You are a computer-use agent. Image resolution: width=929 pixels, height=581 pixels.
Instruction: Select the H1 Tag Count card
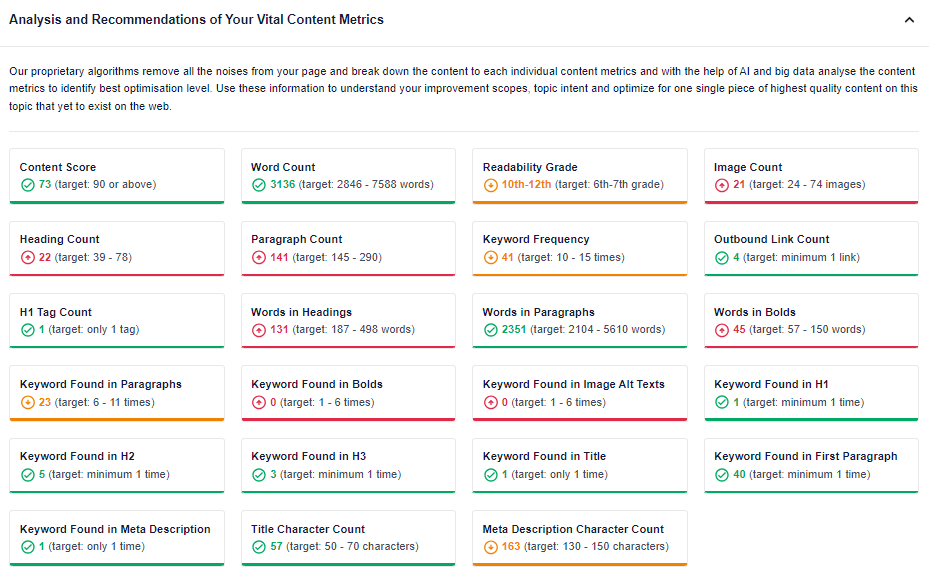[x=117, y=321]
